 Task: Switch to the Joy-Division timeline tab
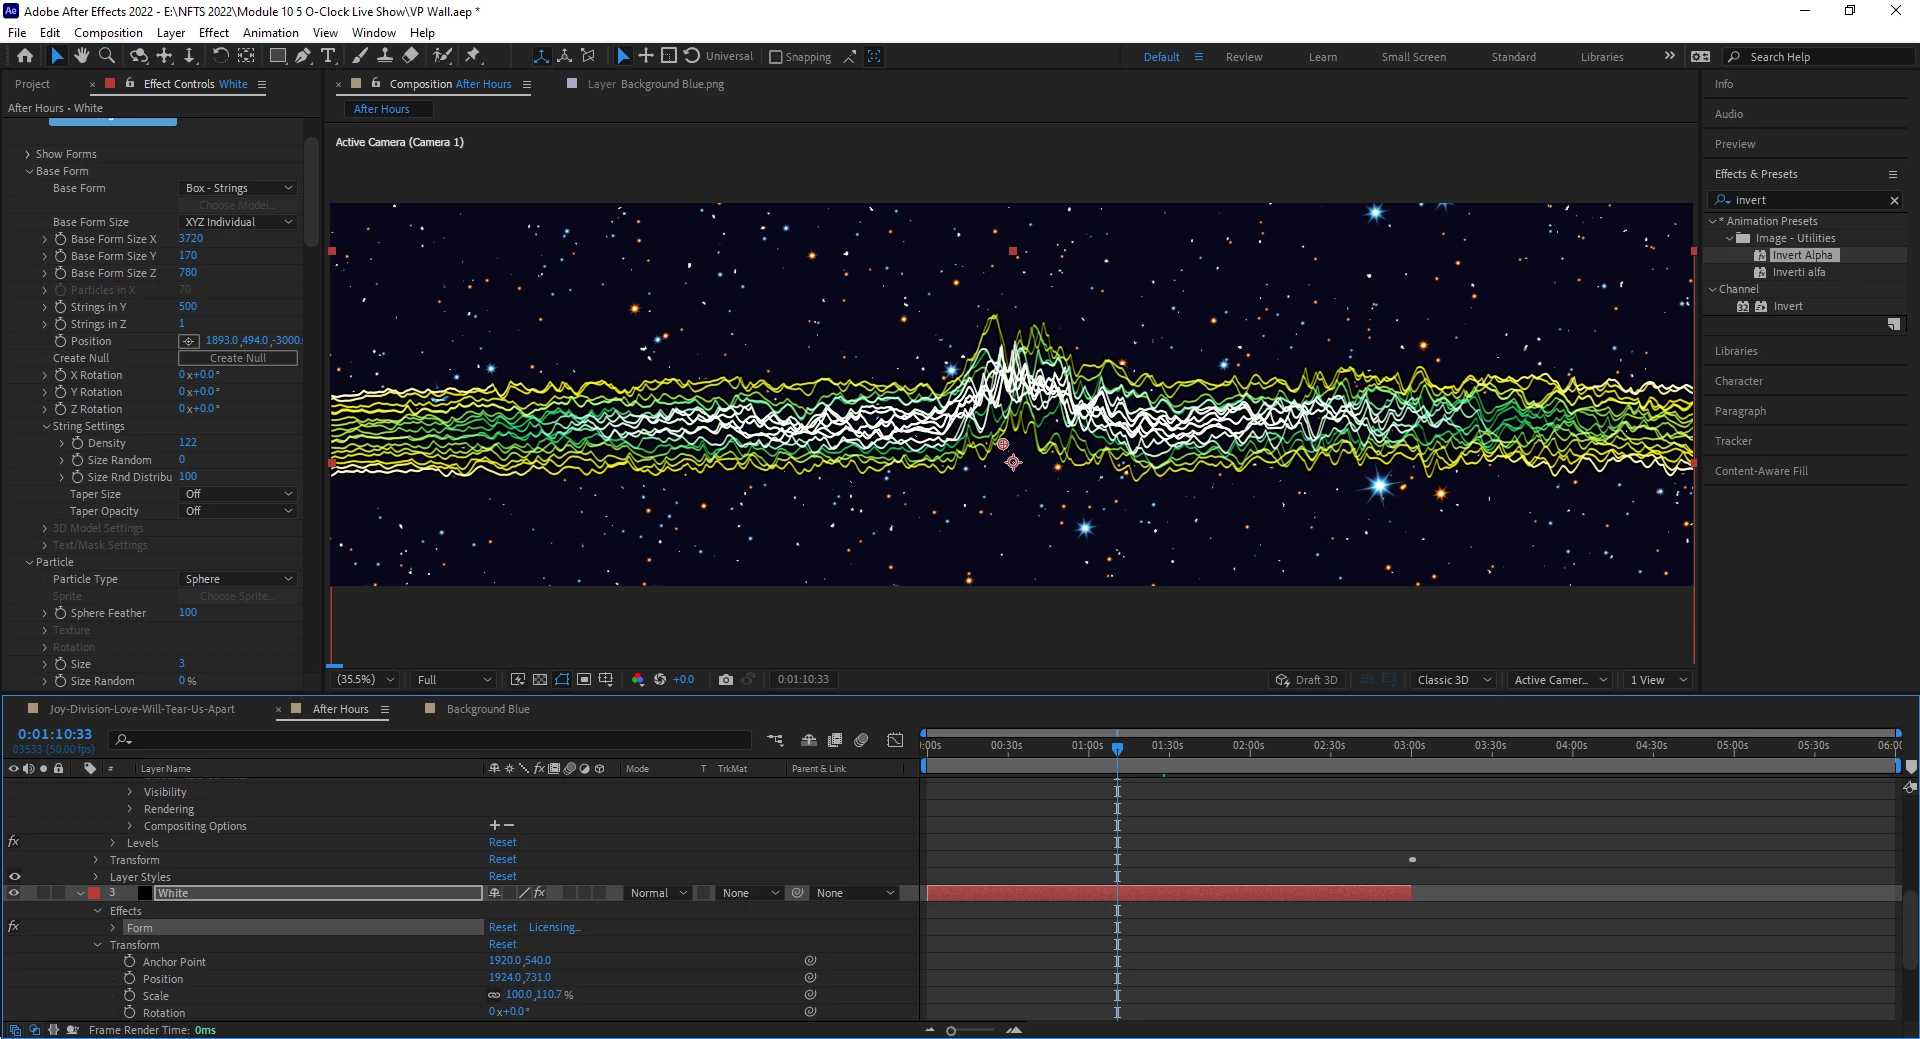(142, 709)
